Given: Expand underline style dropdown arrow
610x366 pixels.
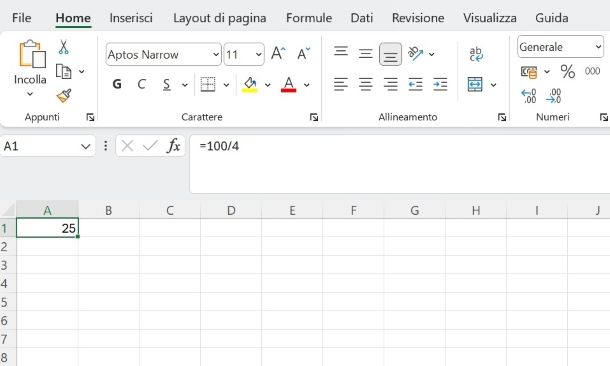Looking at the screenshot, I should click(x=185, y=85).
